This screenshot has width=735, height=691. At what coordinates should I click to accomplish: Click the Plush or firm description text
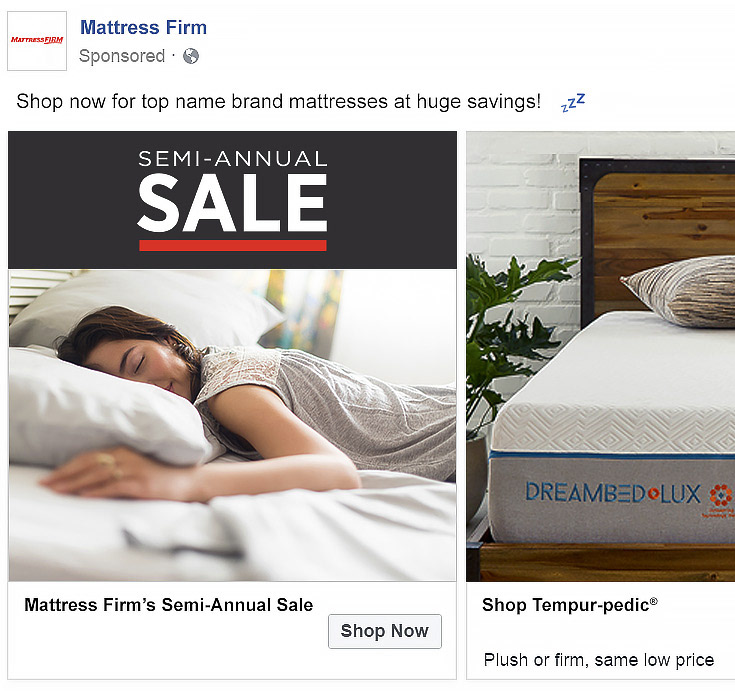(599, 660)
